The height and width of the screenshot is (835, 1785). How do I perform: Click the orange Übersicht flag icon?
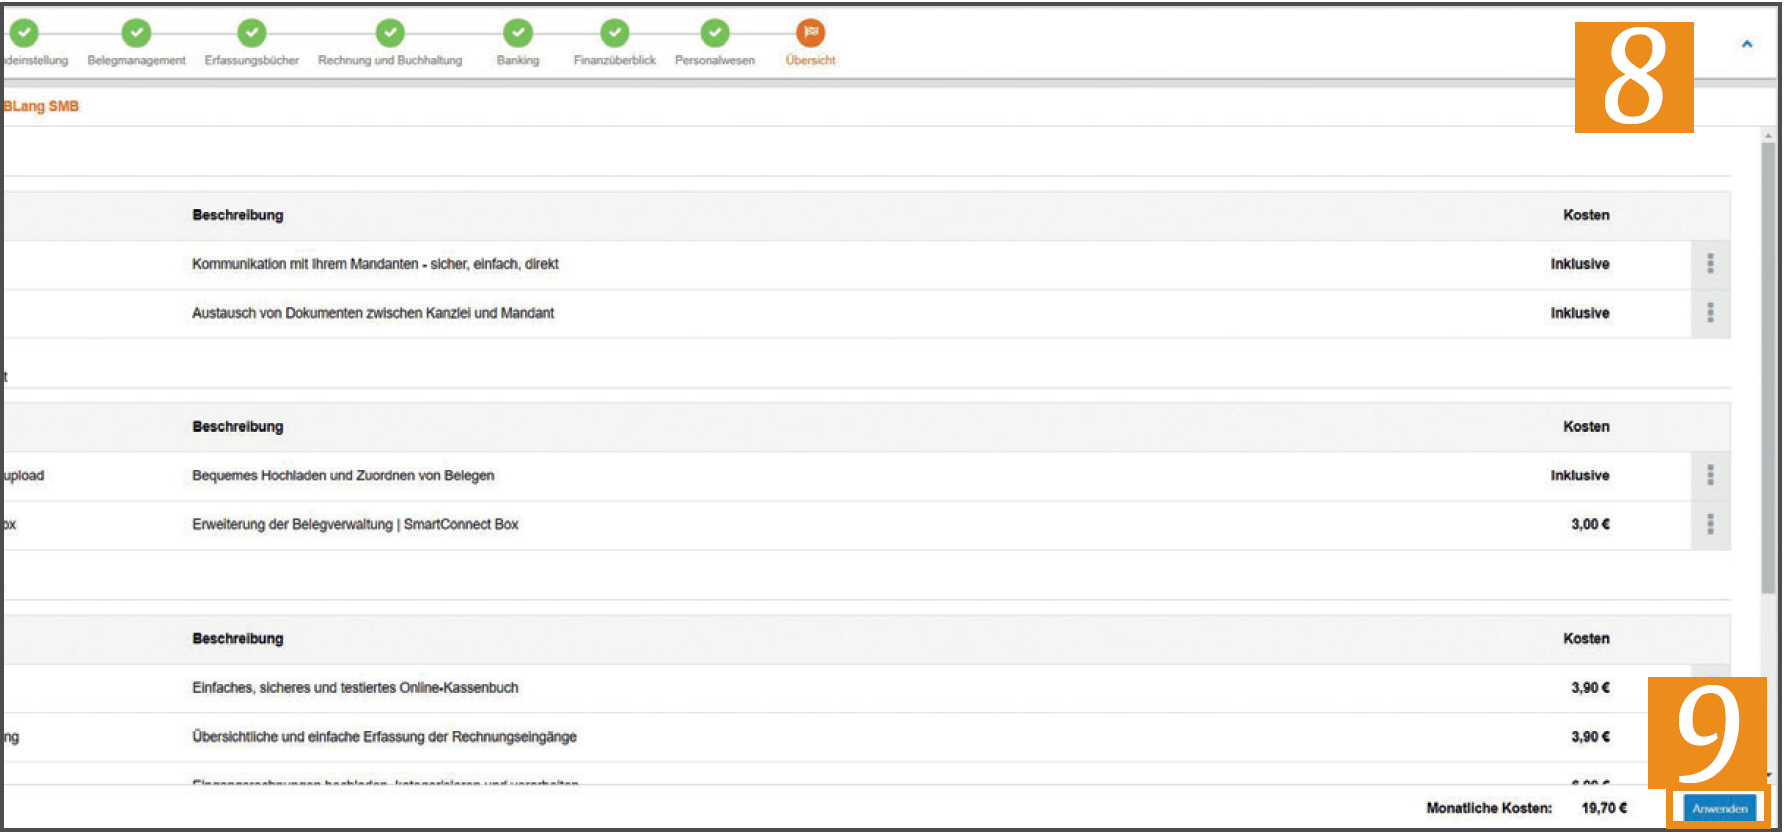click(810, 33)
